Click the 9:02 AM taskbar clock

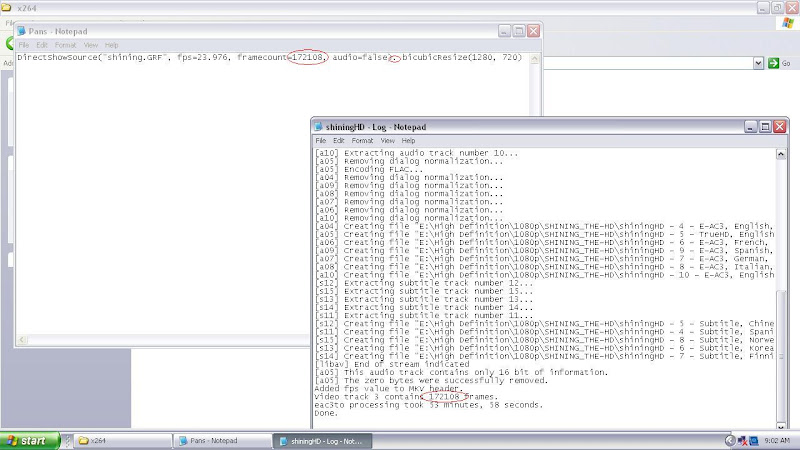[777, 441]
